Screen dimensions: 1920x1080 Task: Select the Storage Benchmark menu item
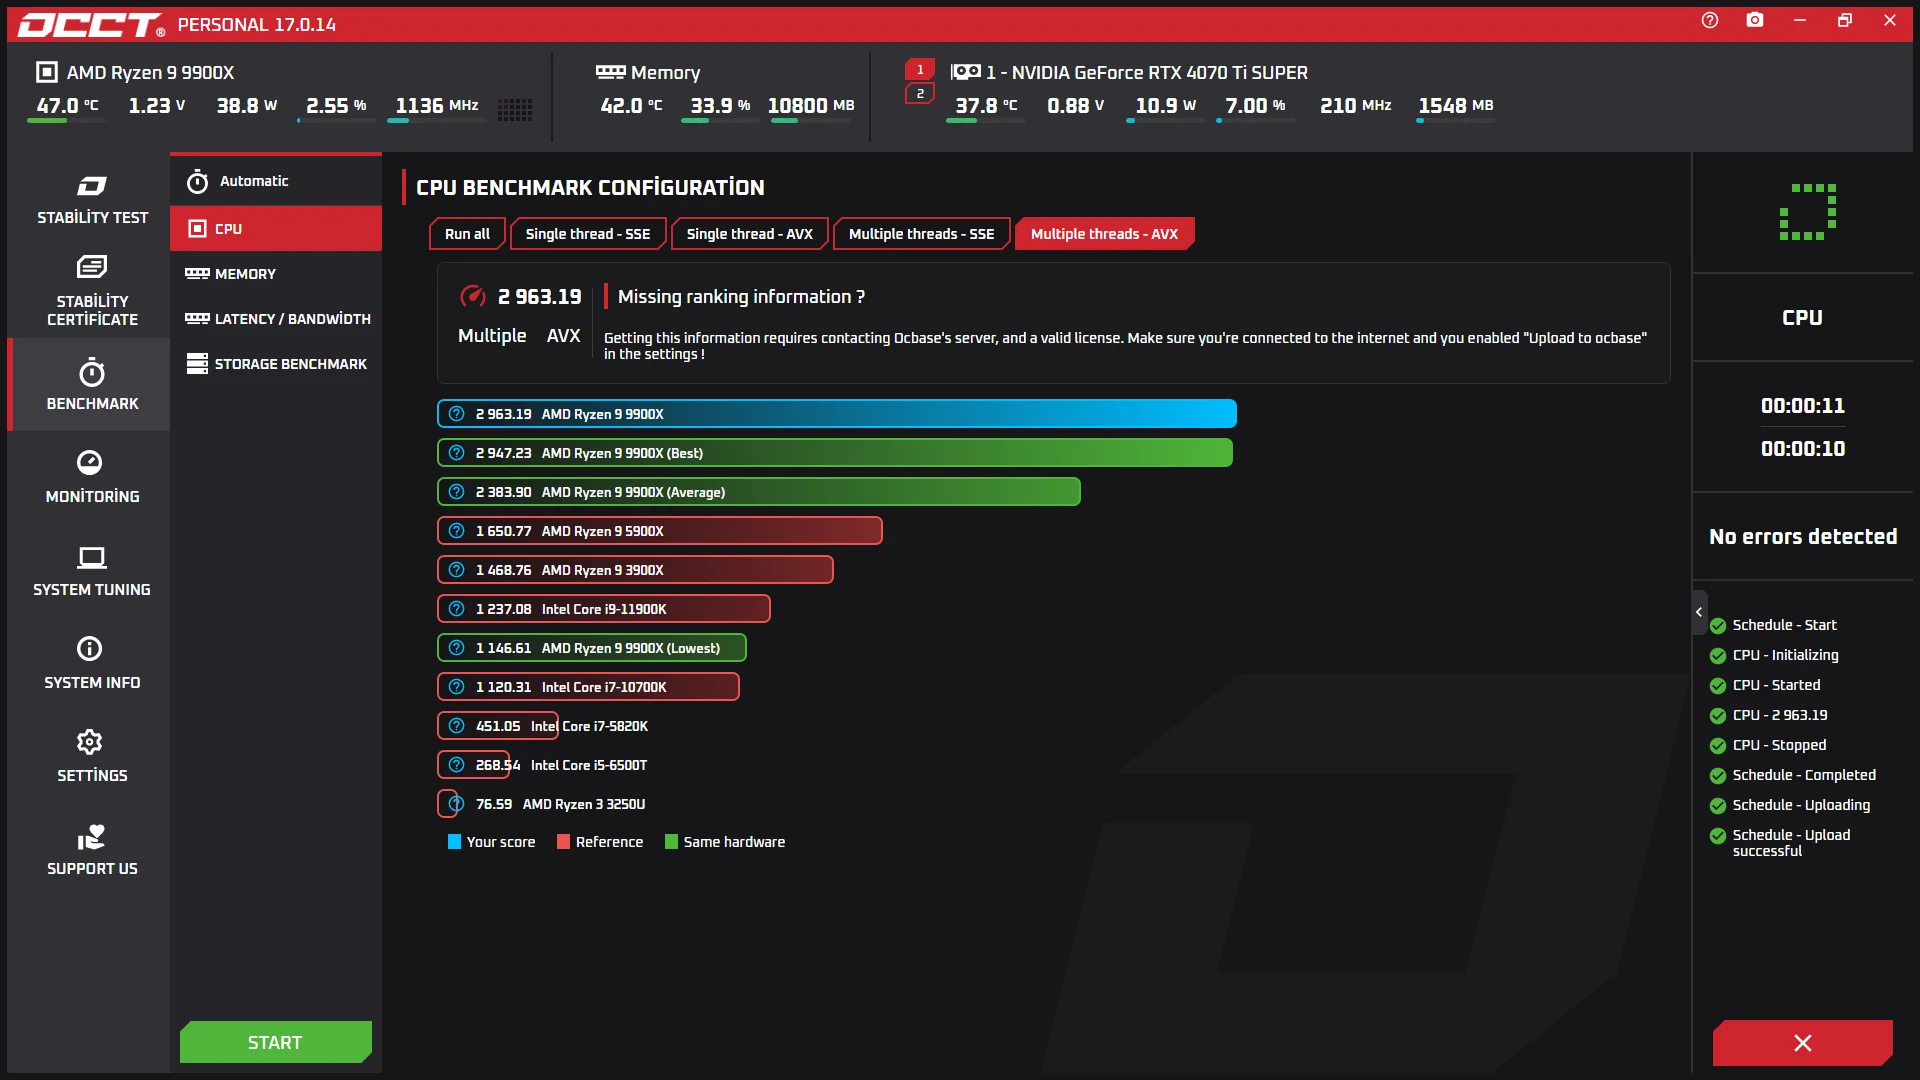(276, 364)
